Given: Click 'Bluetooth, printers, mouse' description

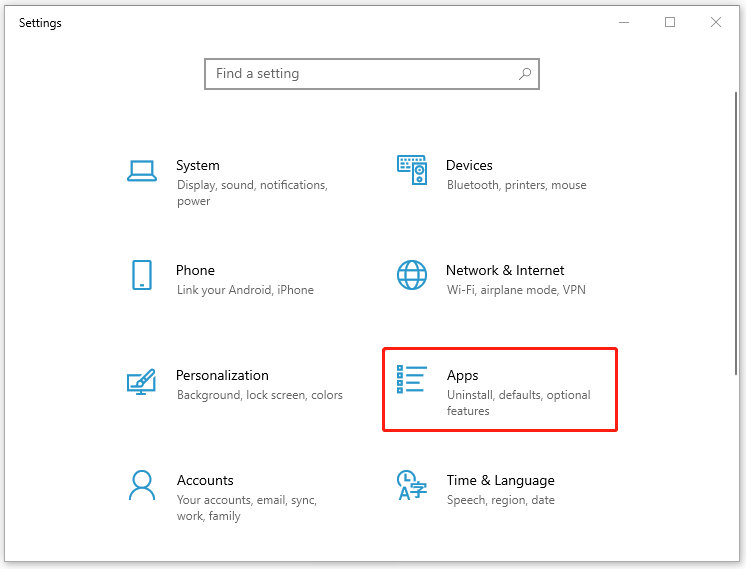Looking at the screenshot, I should pos(517,185).
